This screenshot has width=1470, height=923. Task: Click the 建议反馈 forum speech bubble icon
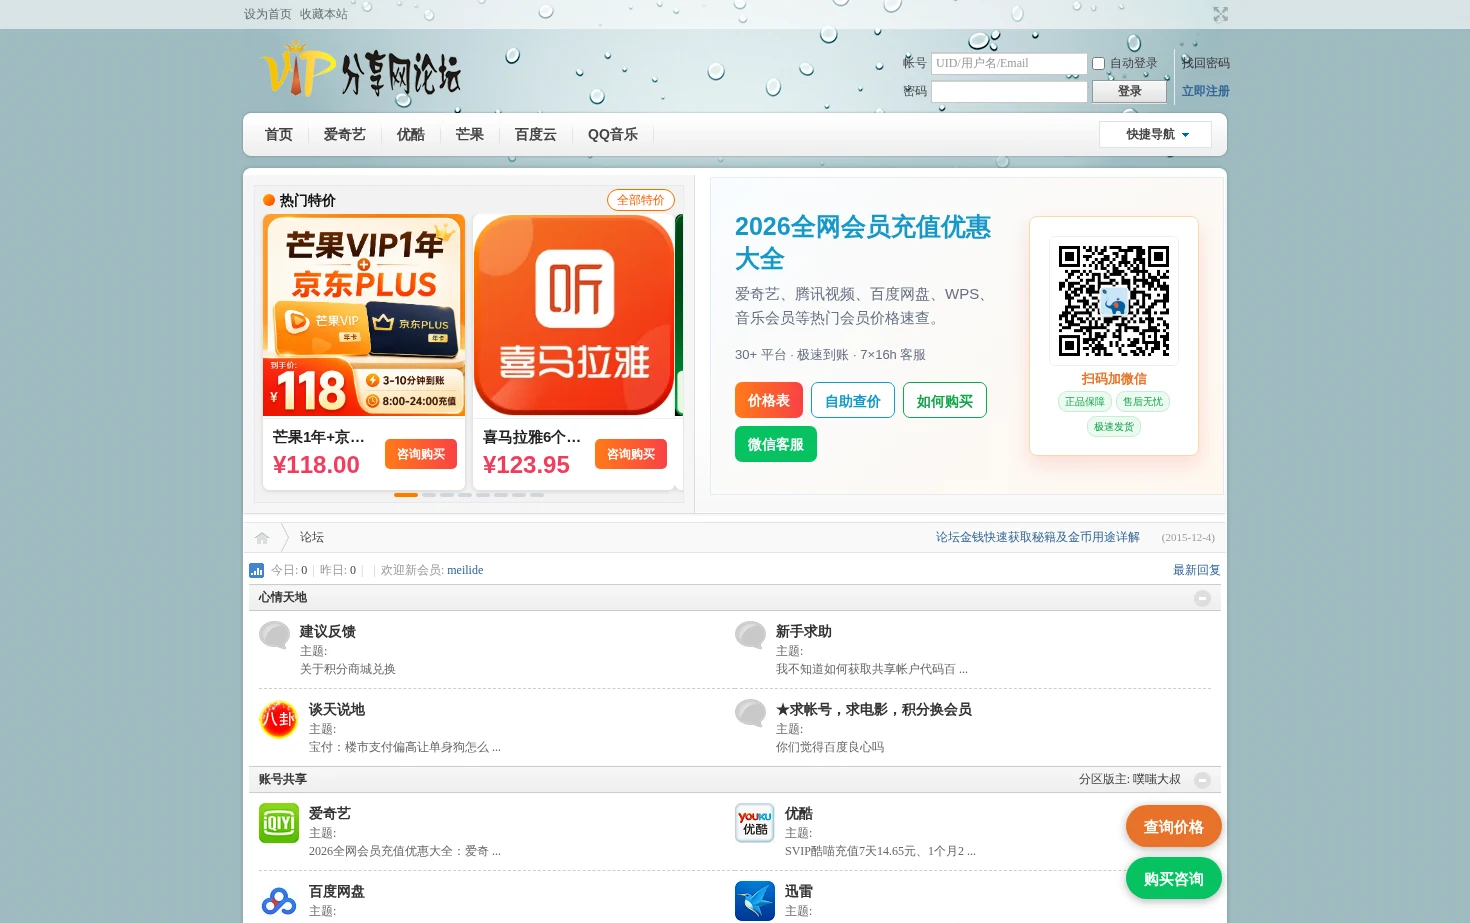click(275, 635)
